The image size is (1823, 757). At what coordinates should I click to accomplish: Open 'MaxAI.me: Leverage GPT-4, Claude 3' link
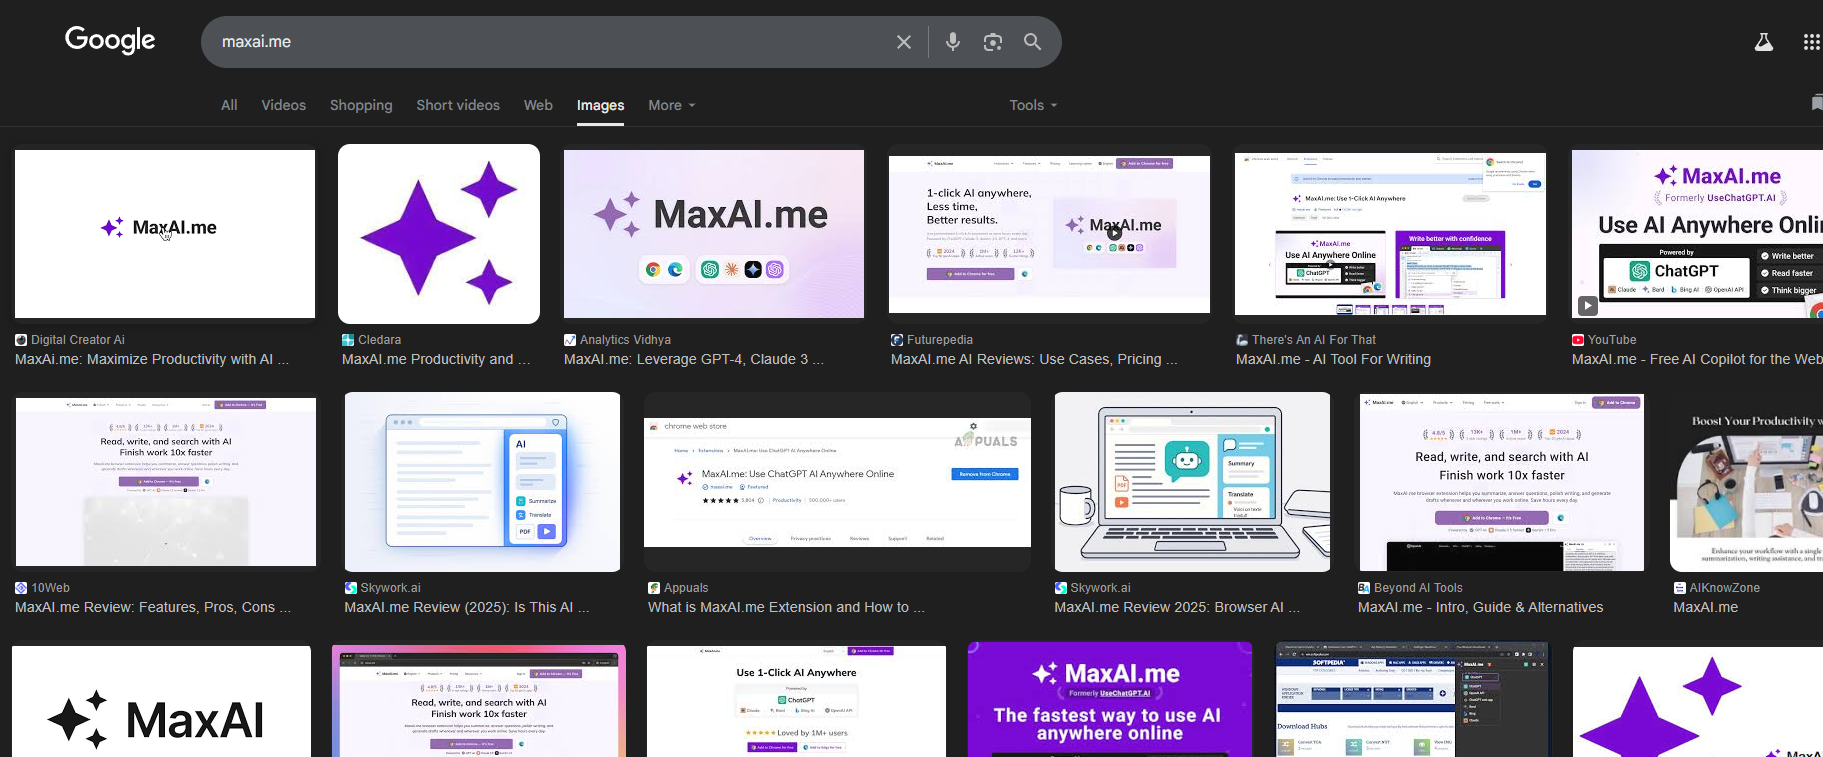(x=694, y=359)
